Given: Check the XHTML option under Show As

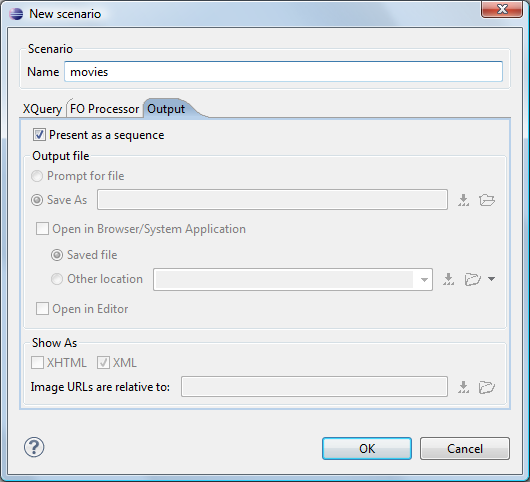Looking at the screenshot, I should click(37, 362).
